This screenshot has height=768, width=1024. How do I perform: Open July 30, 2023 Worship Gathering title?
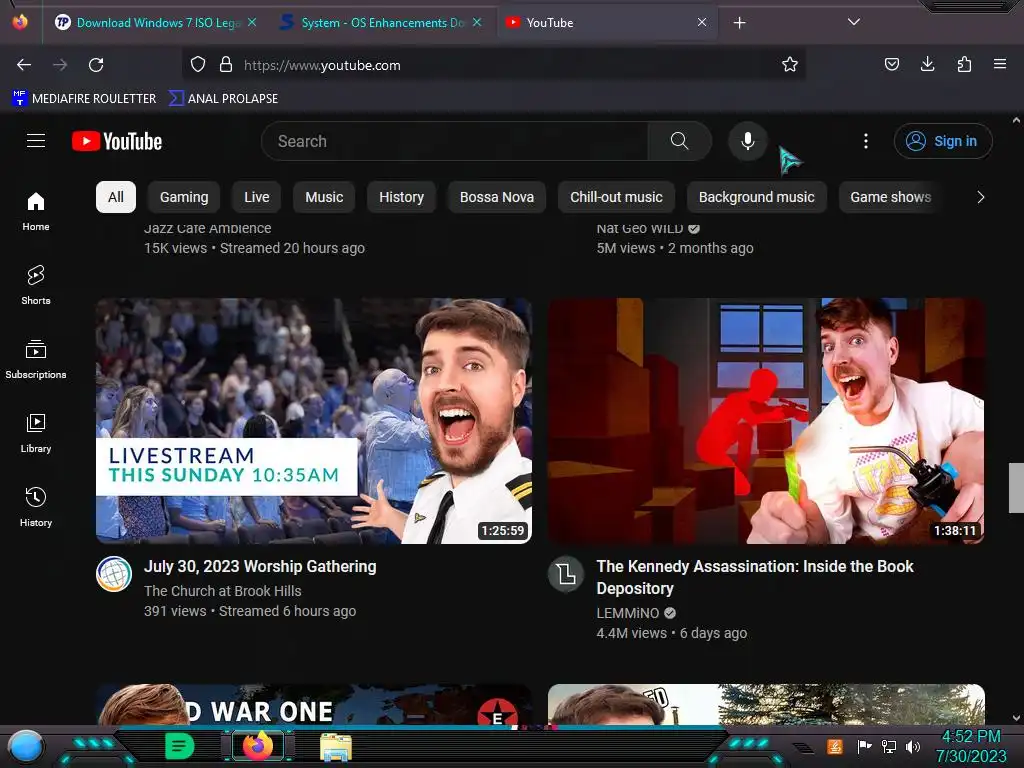click(260, 566)
